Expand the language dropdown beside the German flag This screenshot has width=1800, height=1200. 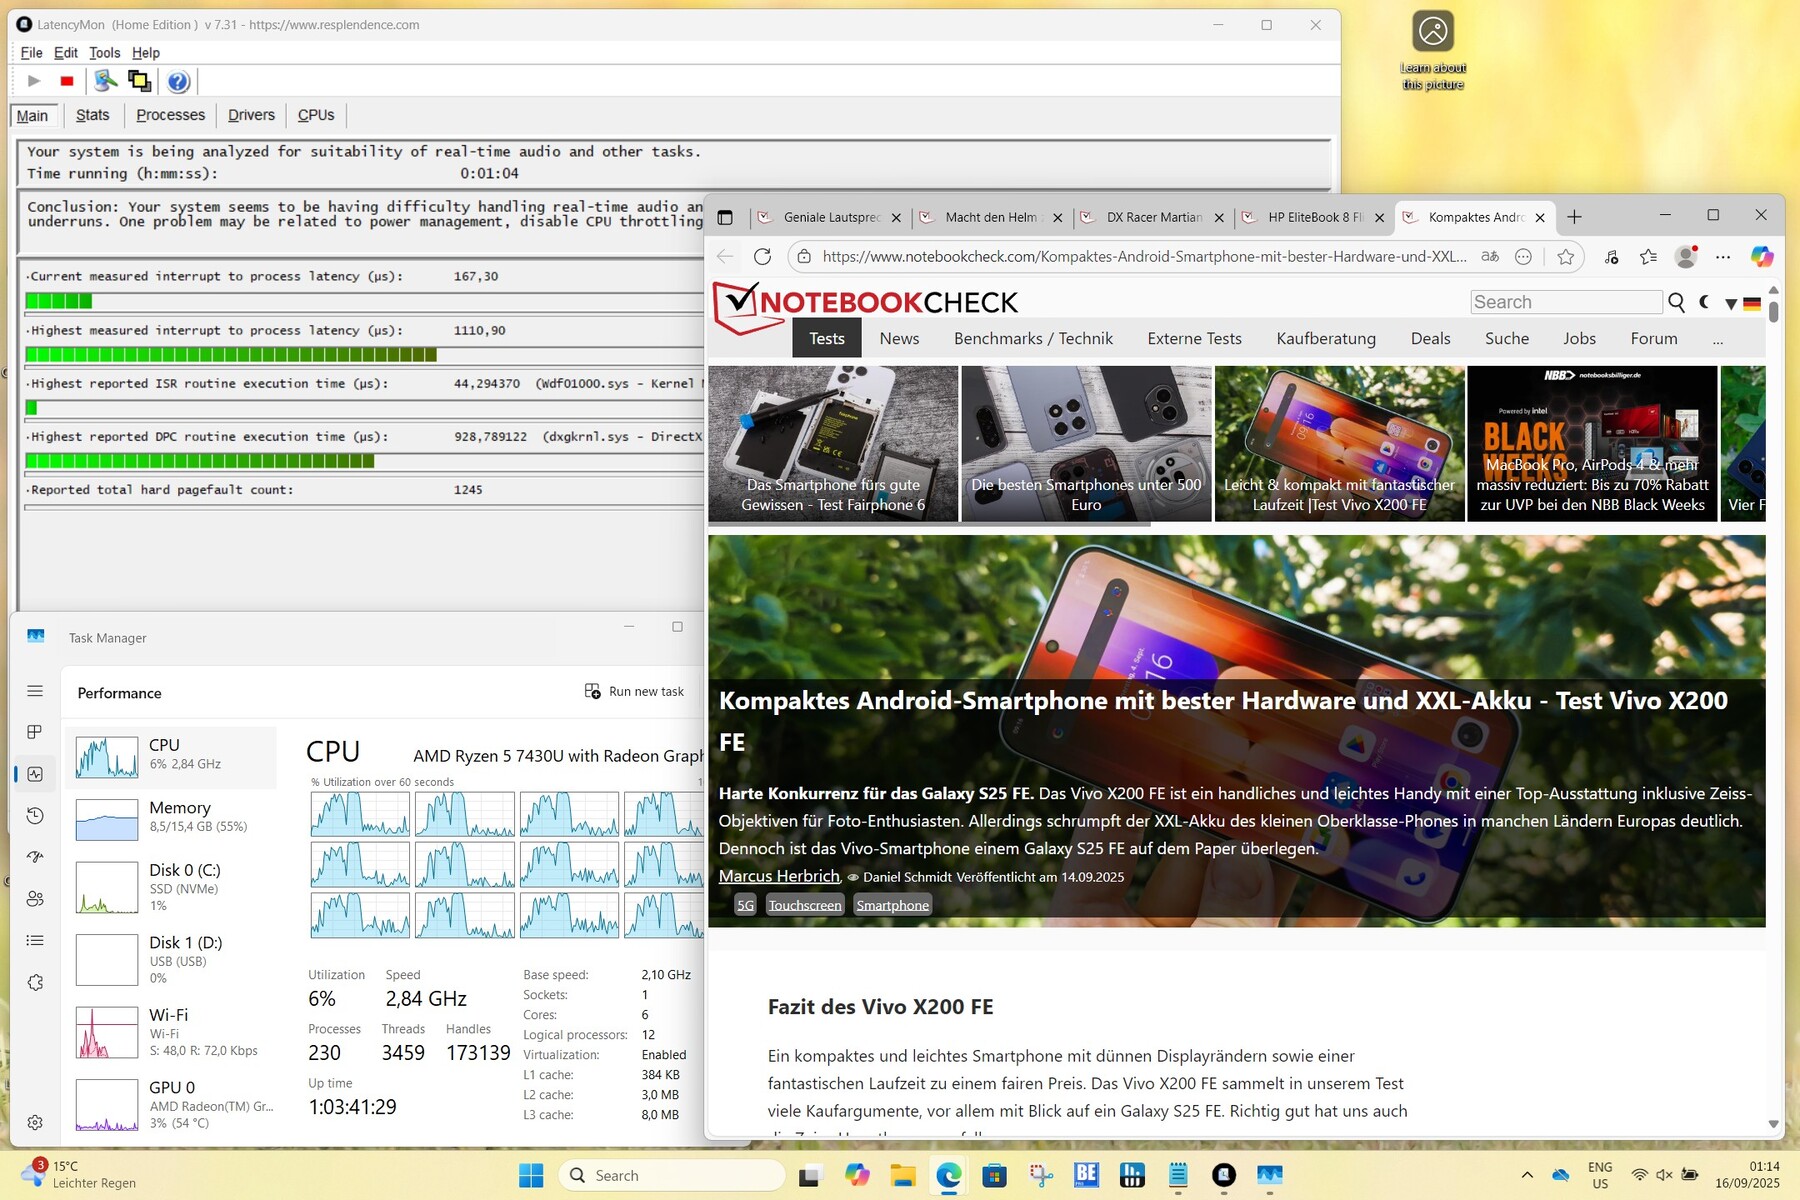click(1731, 304)
